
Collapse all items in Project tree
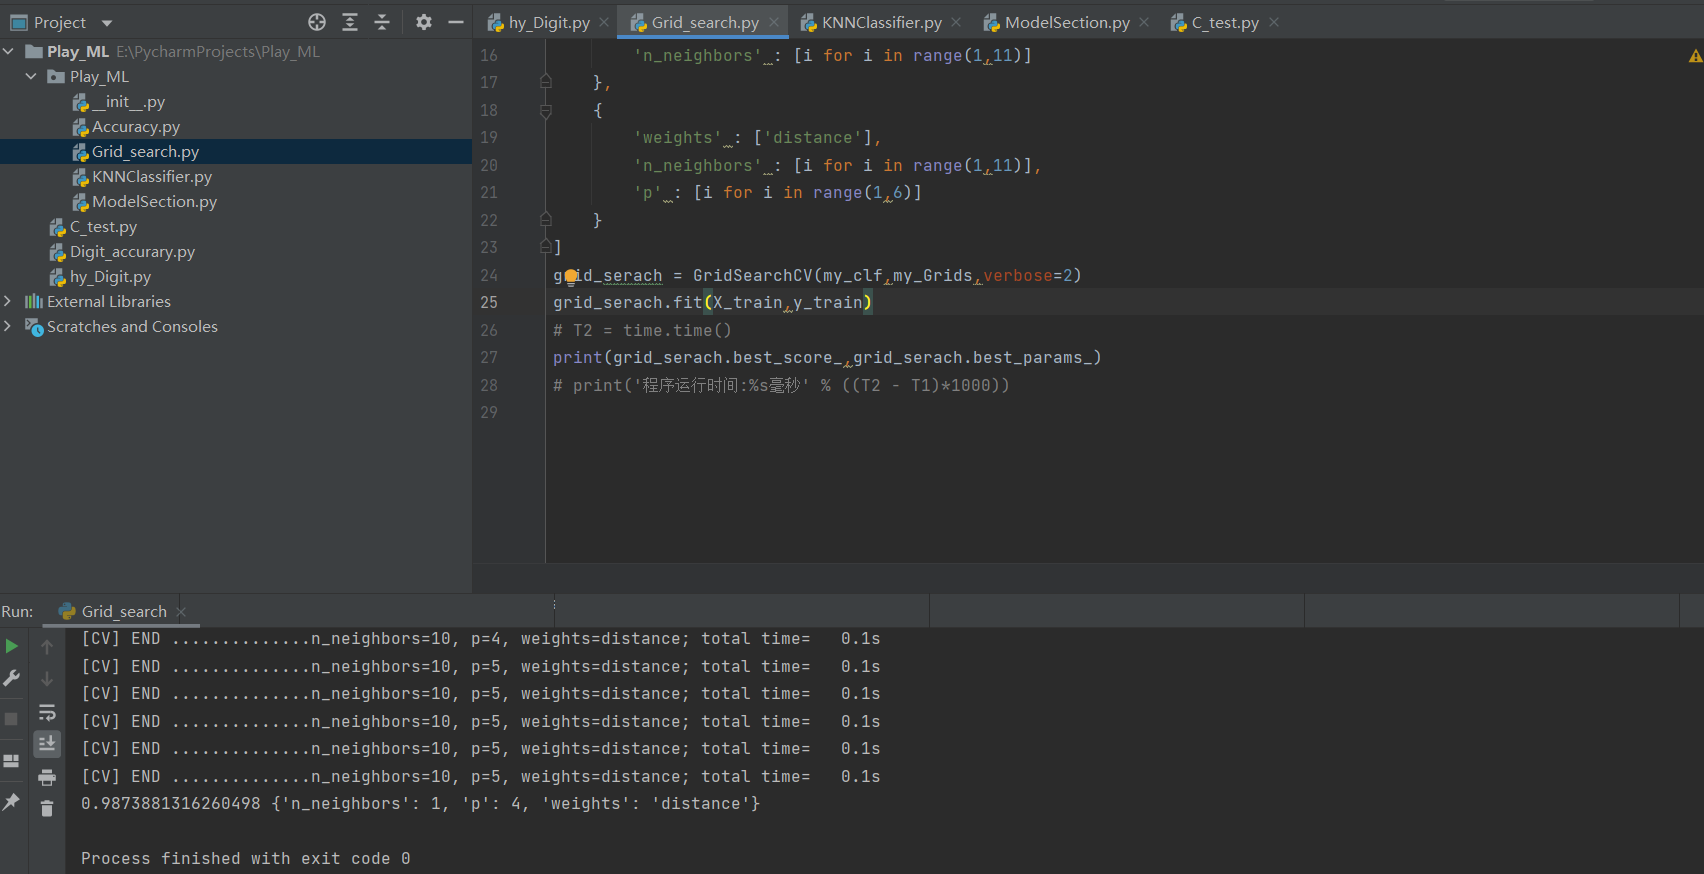coord(382,22)
